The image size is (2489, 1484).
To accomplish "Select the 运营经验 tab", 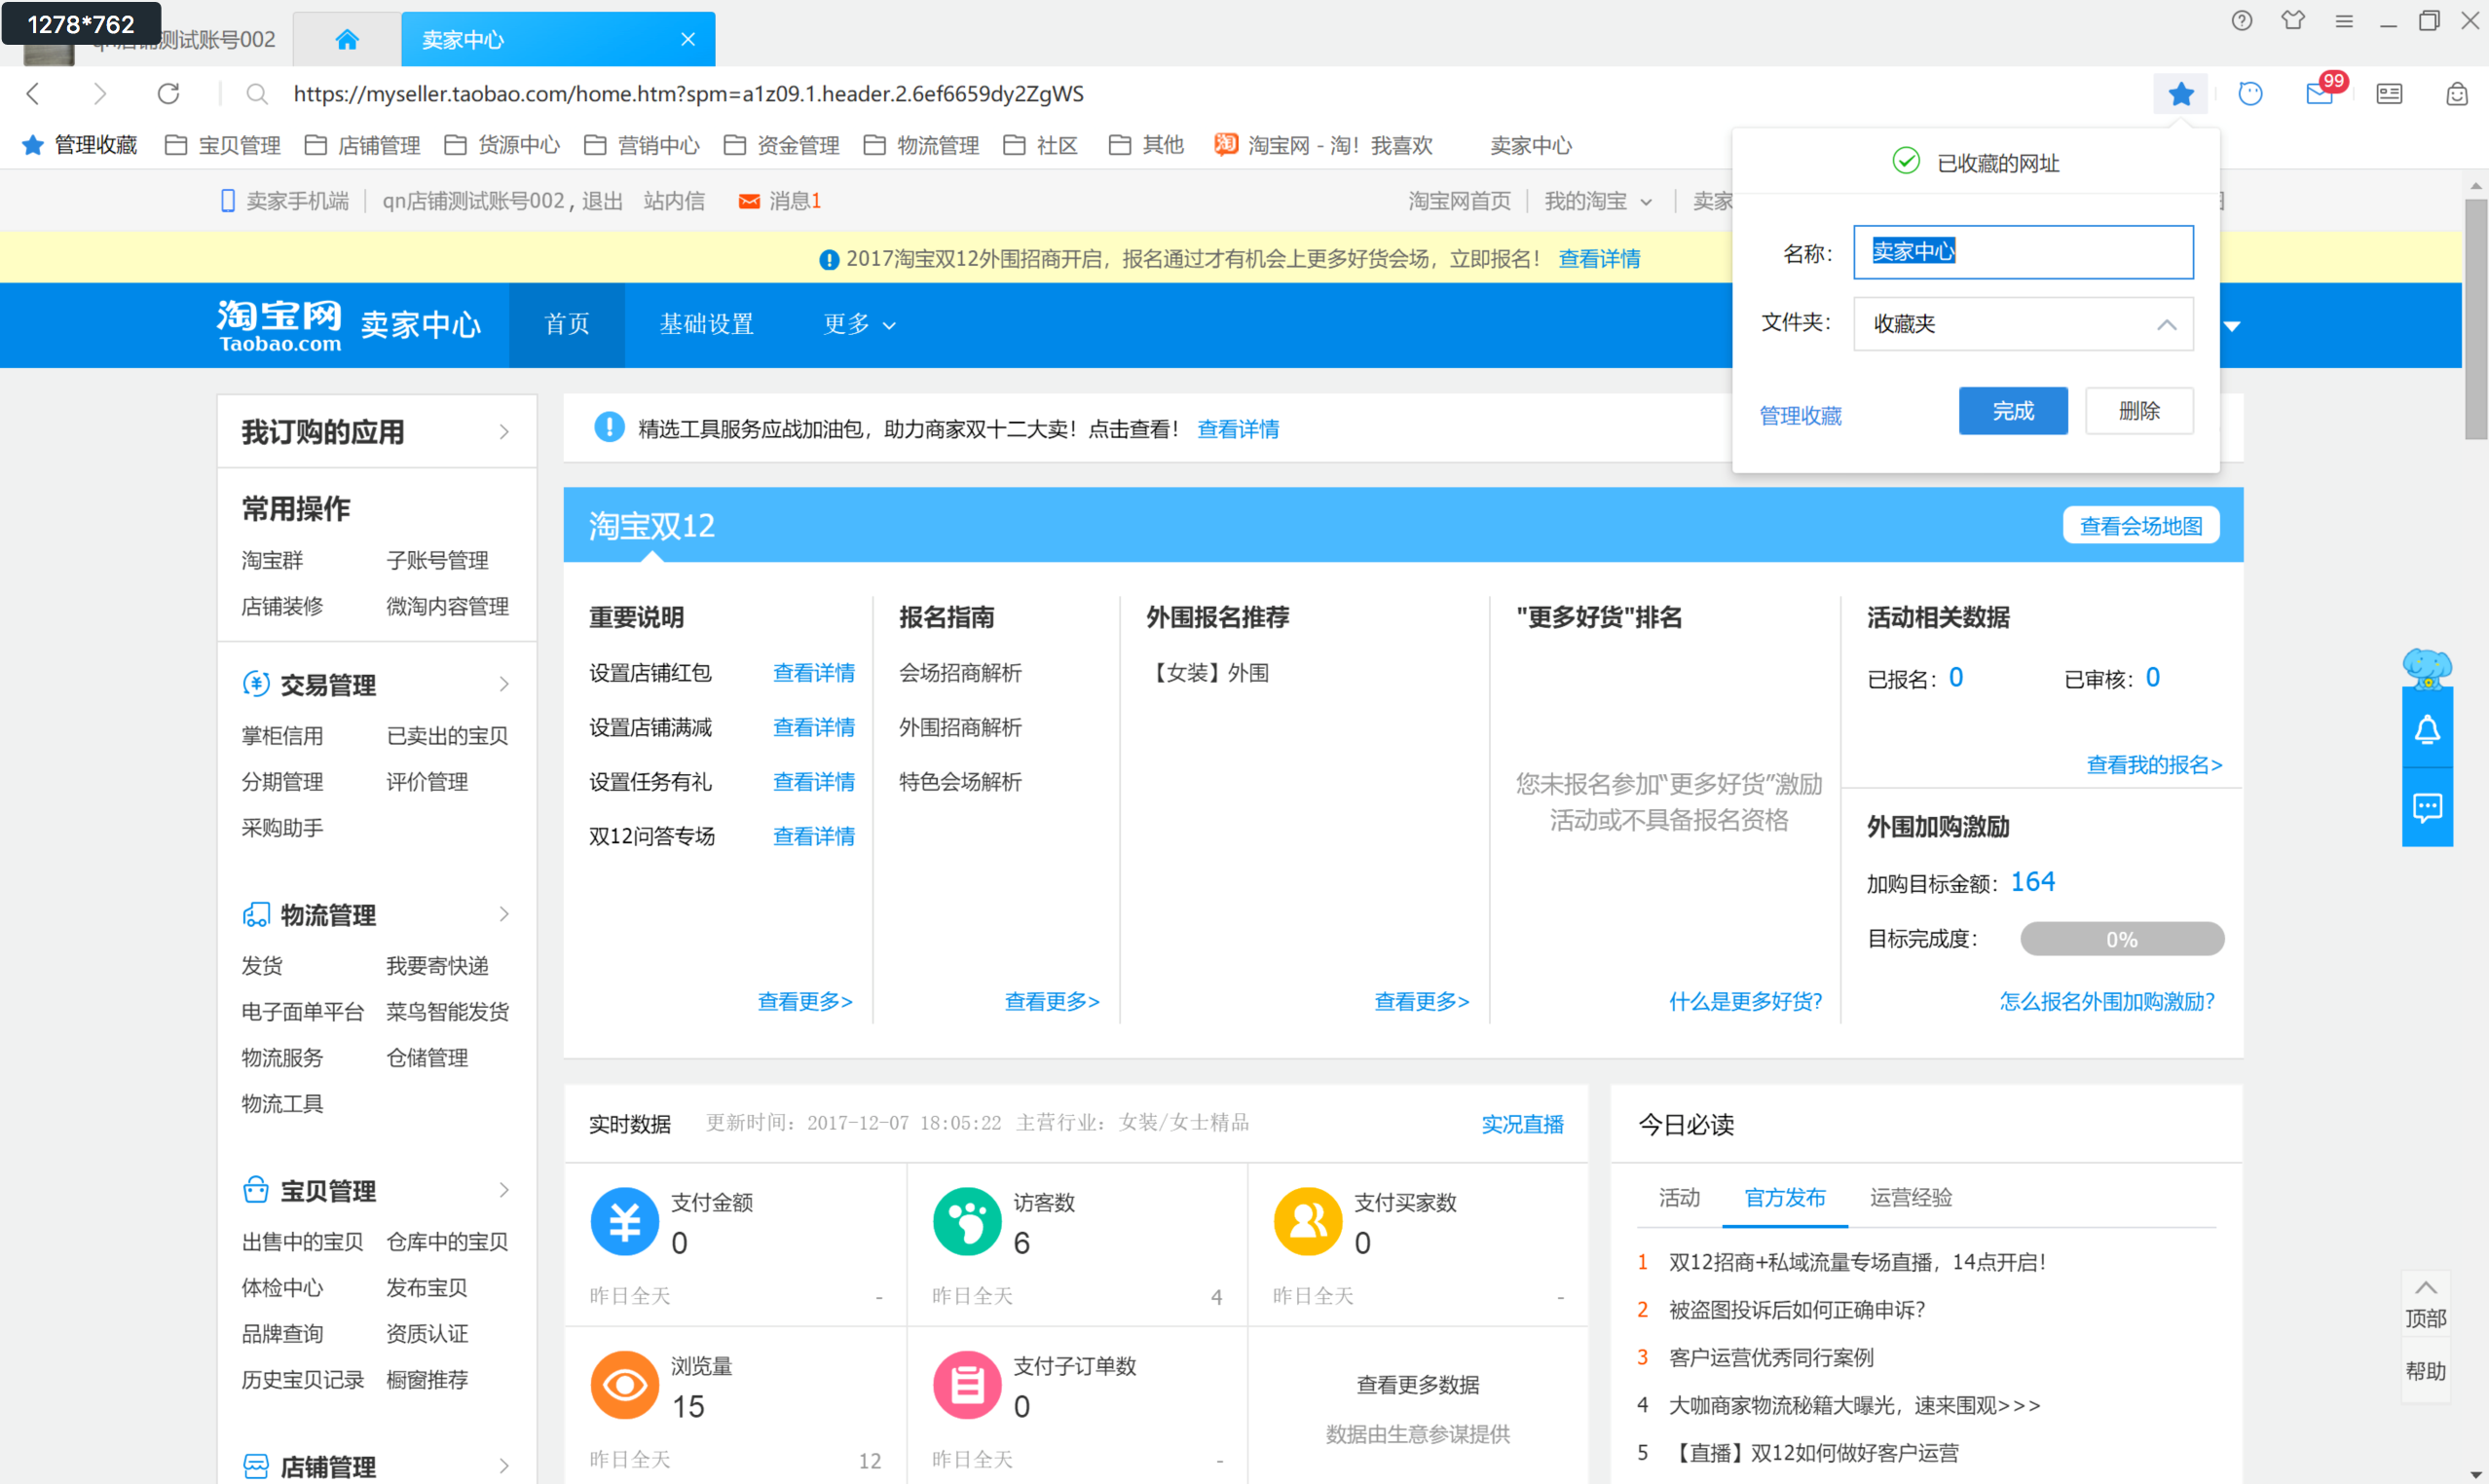I will click(1911, 1197).
